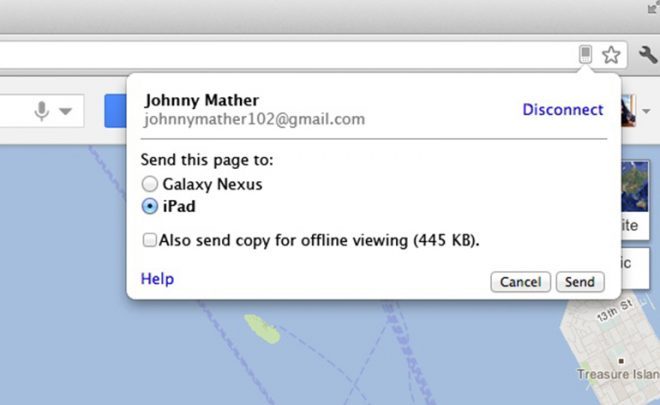Click the 13th St map label
Image resolution: width=660 pixels, height=405 pixels.
[615, 311]
